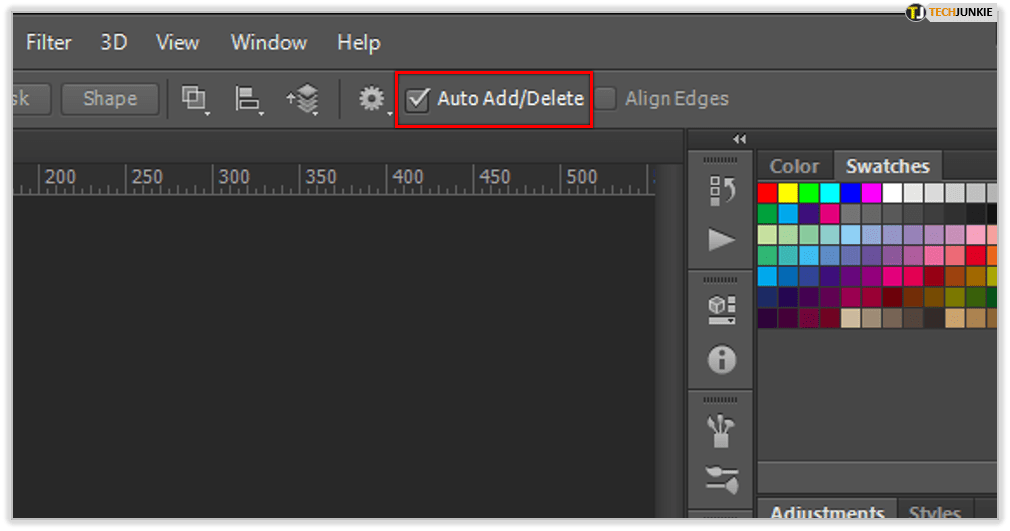The height and width of the screenshot is (531, 1010).
Task: Toggle the Align Edges checkbox
Action: [x=605, y=99]
